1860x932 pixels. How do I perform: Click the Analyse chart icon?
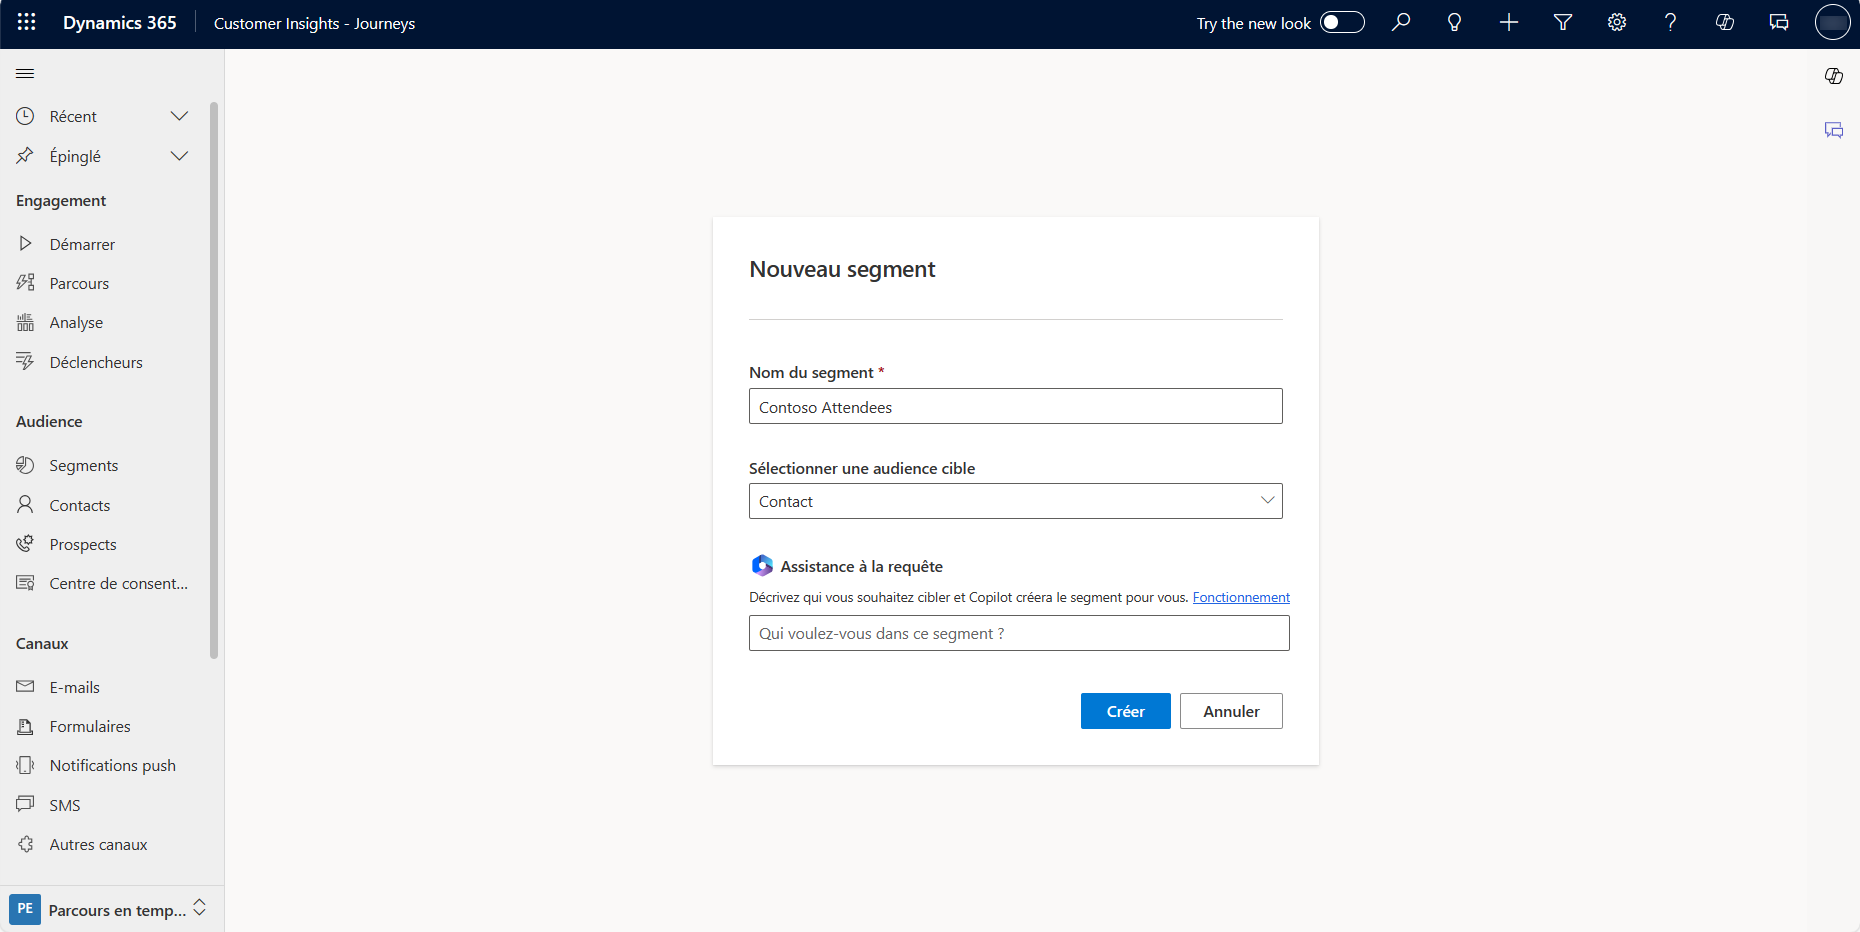pyautogui.click(x=25, y=322)
